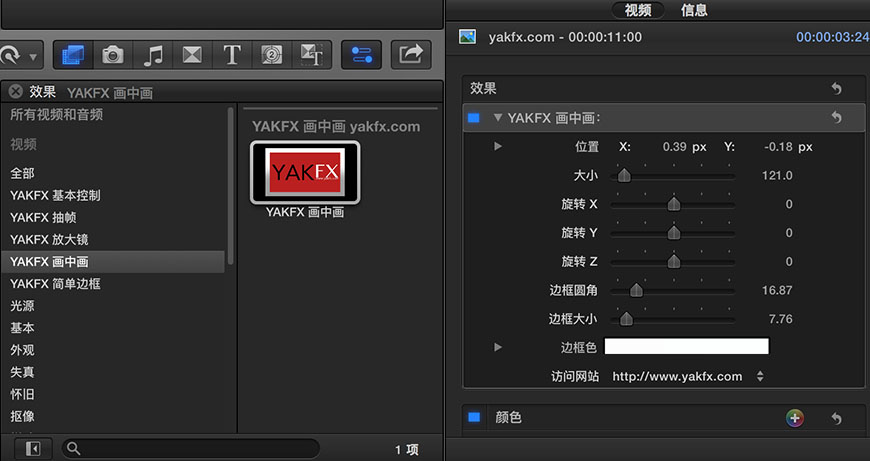Image resolution: width=870 pixels, height=461 pixels.
Task: Reset all effects with top arrow
Action: tap(836, 88)
